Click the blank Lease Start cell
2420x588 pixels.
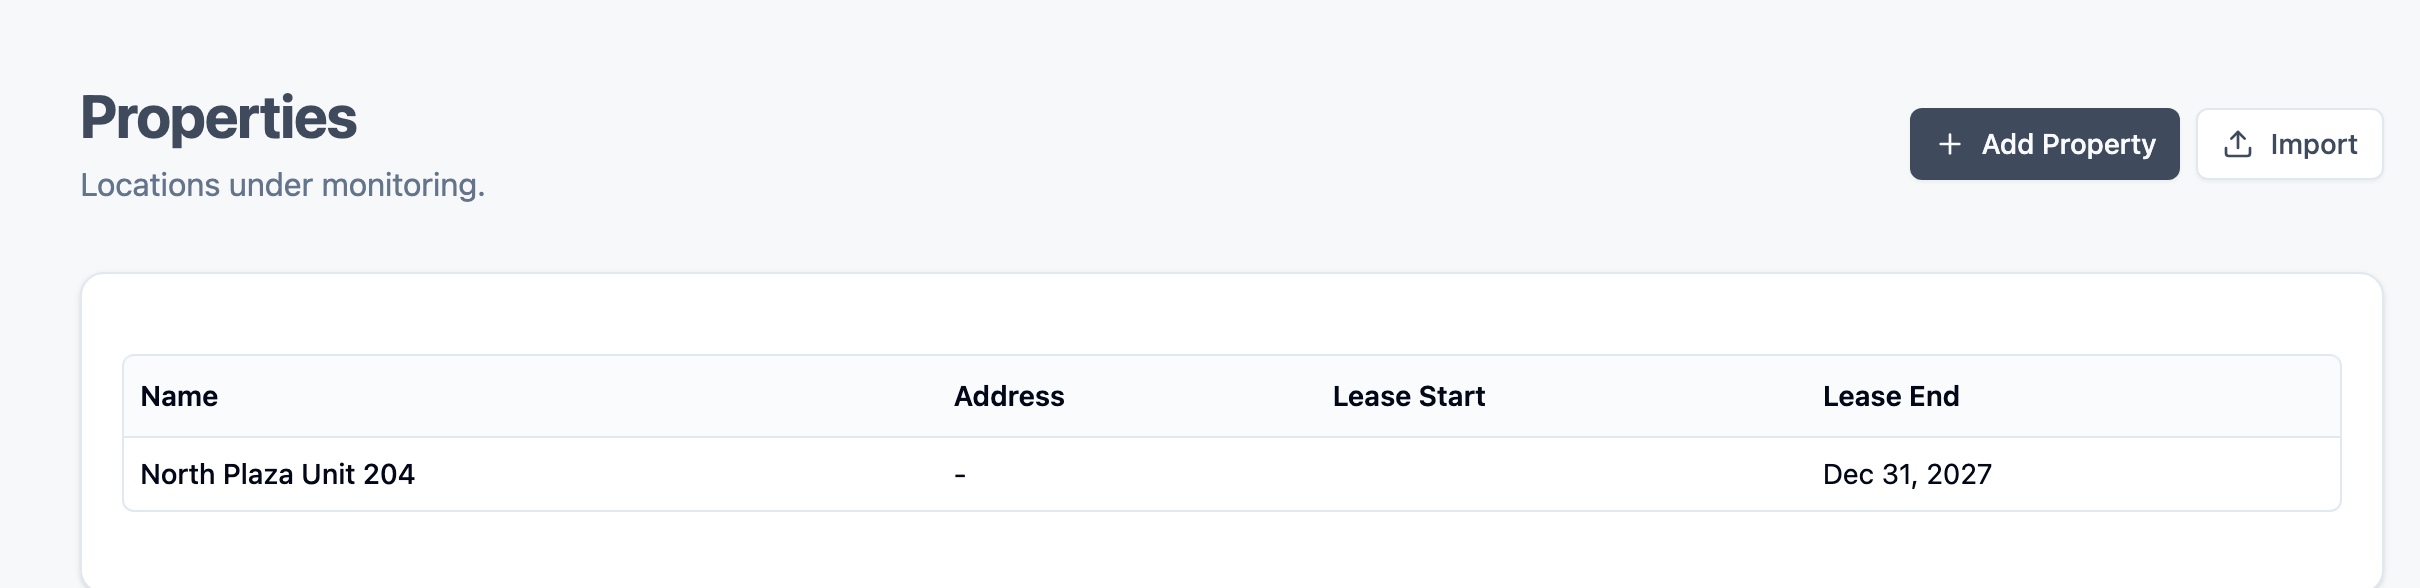[1409, 474]
